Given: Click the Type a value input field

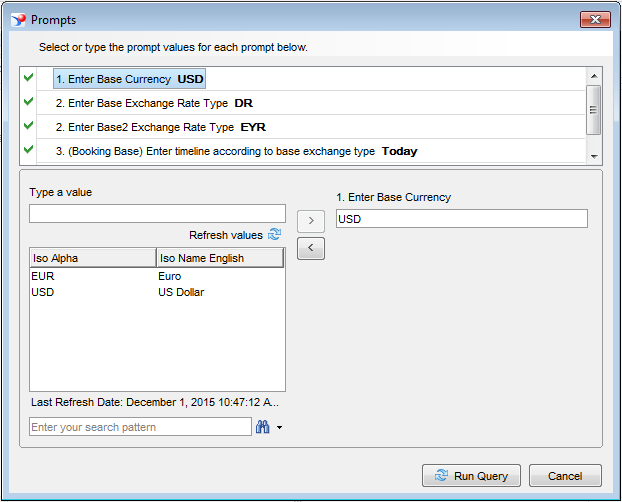Looking at the screenshot, I should coord(157,213).
